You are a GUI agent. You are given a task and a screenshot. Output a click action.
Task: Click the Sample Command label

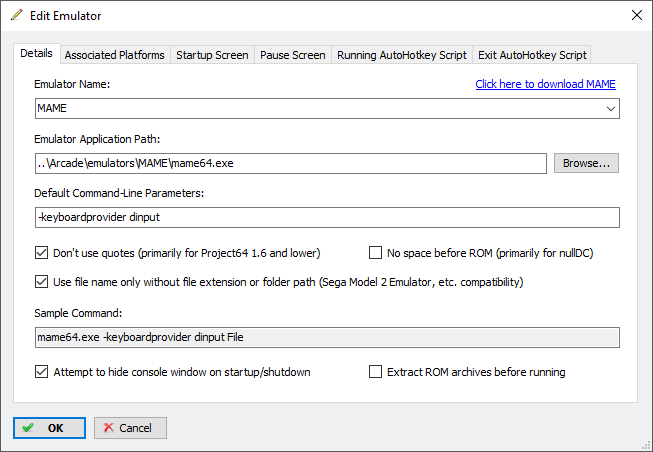pyautogui.click(x=78, y=313)
